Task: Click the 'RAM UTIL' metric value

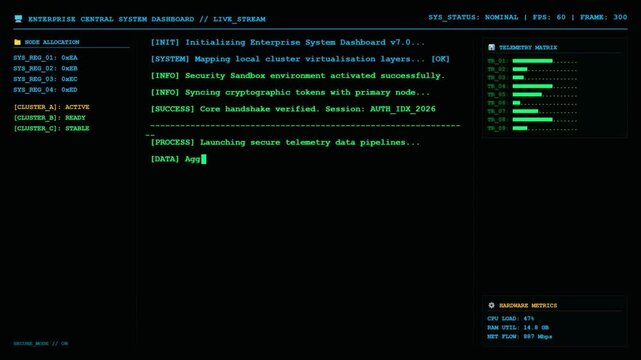Action: (536, 327)
